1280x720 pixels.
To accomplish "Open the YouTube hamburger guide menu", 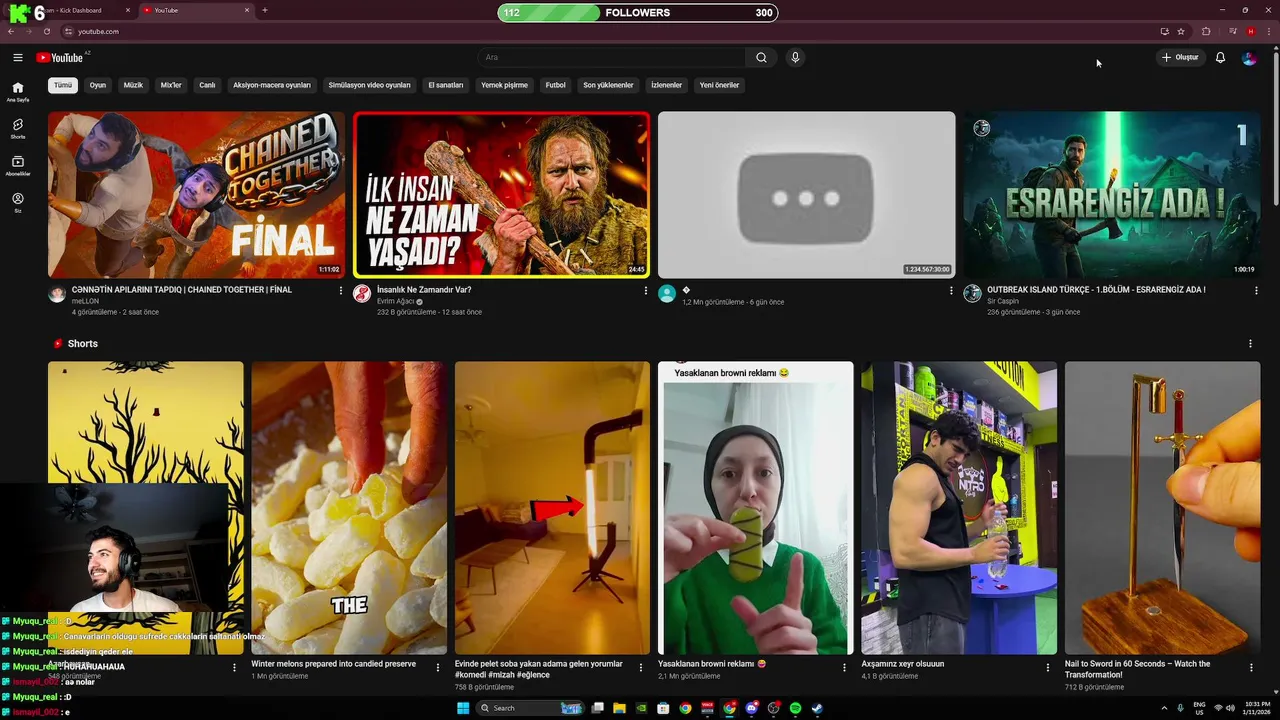I will click(18, 57).
